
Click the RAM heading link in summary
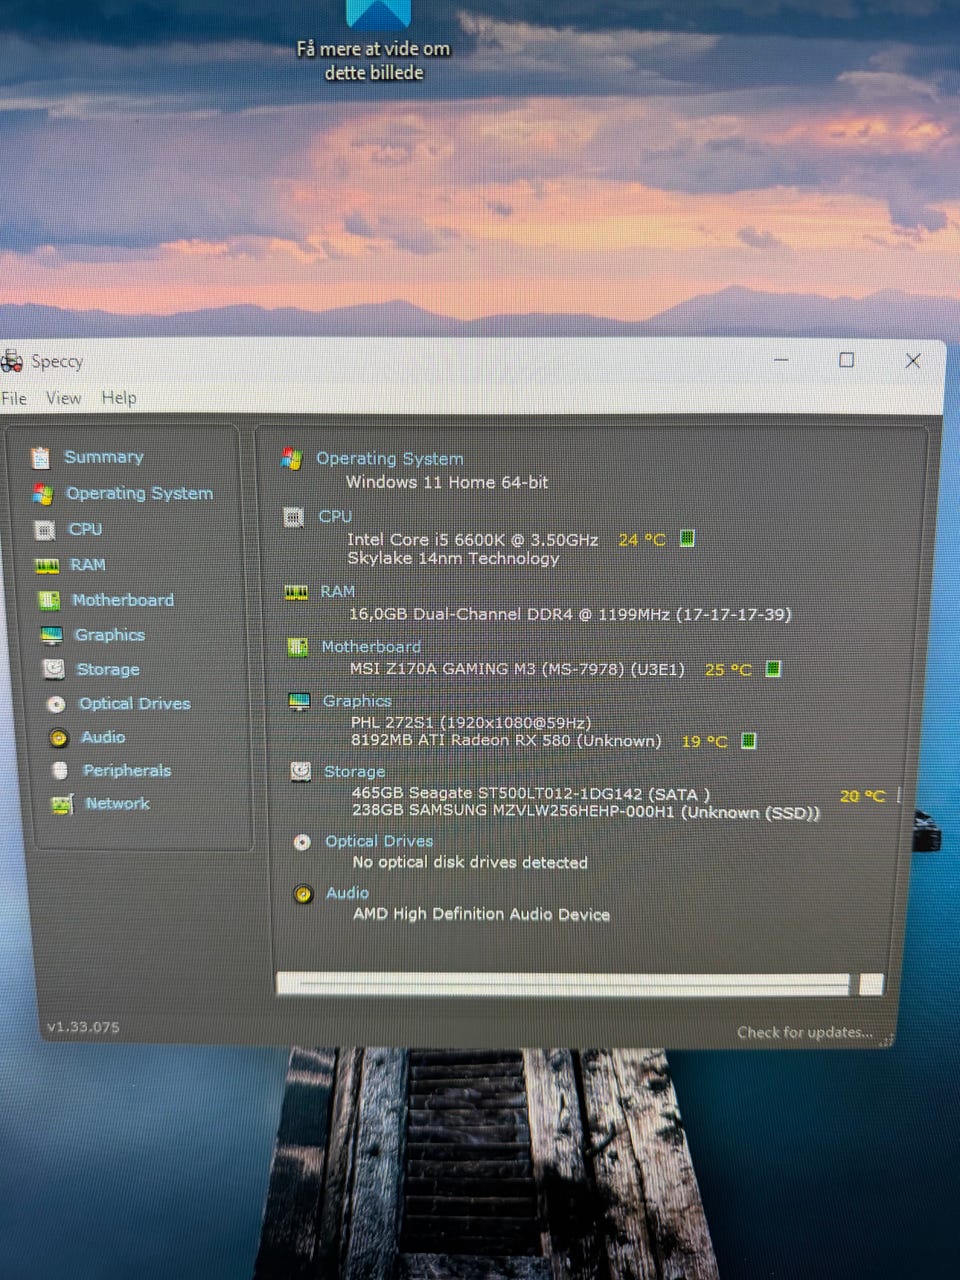[338, 592]
